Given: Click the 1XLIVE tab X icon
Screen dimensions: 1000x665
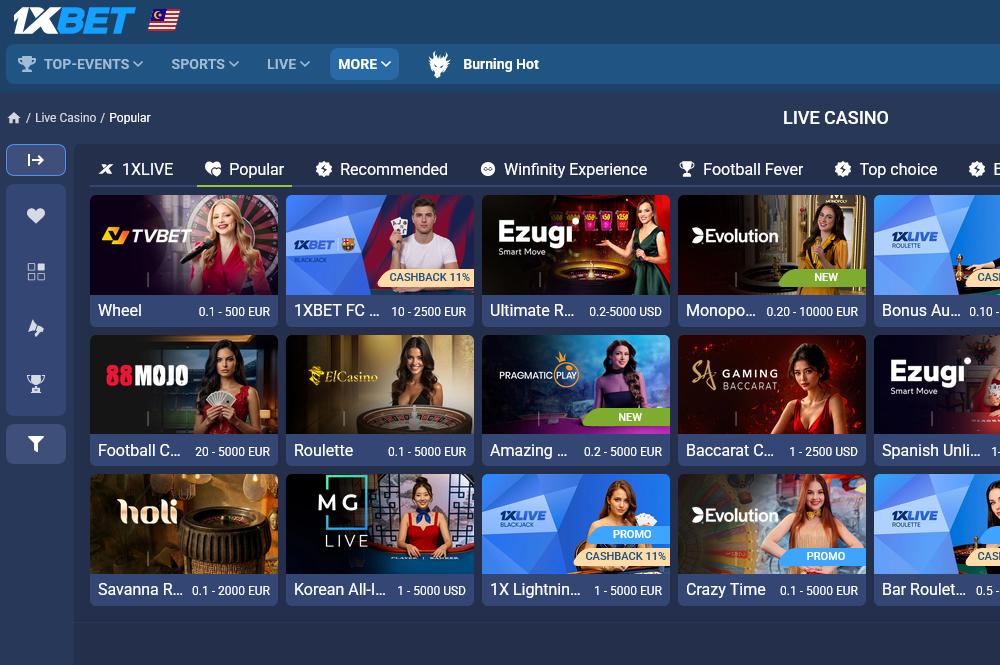Looking at the screenshot, I should (106, 169).
